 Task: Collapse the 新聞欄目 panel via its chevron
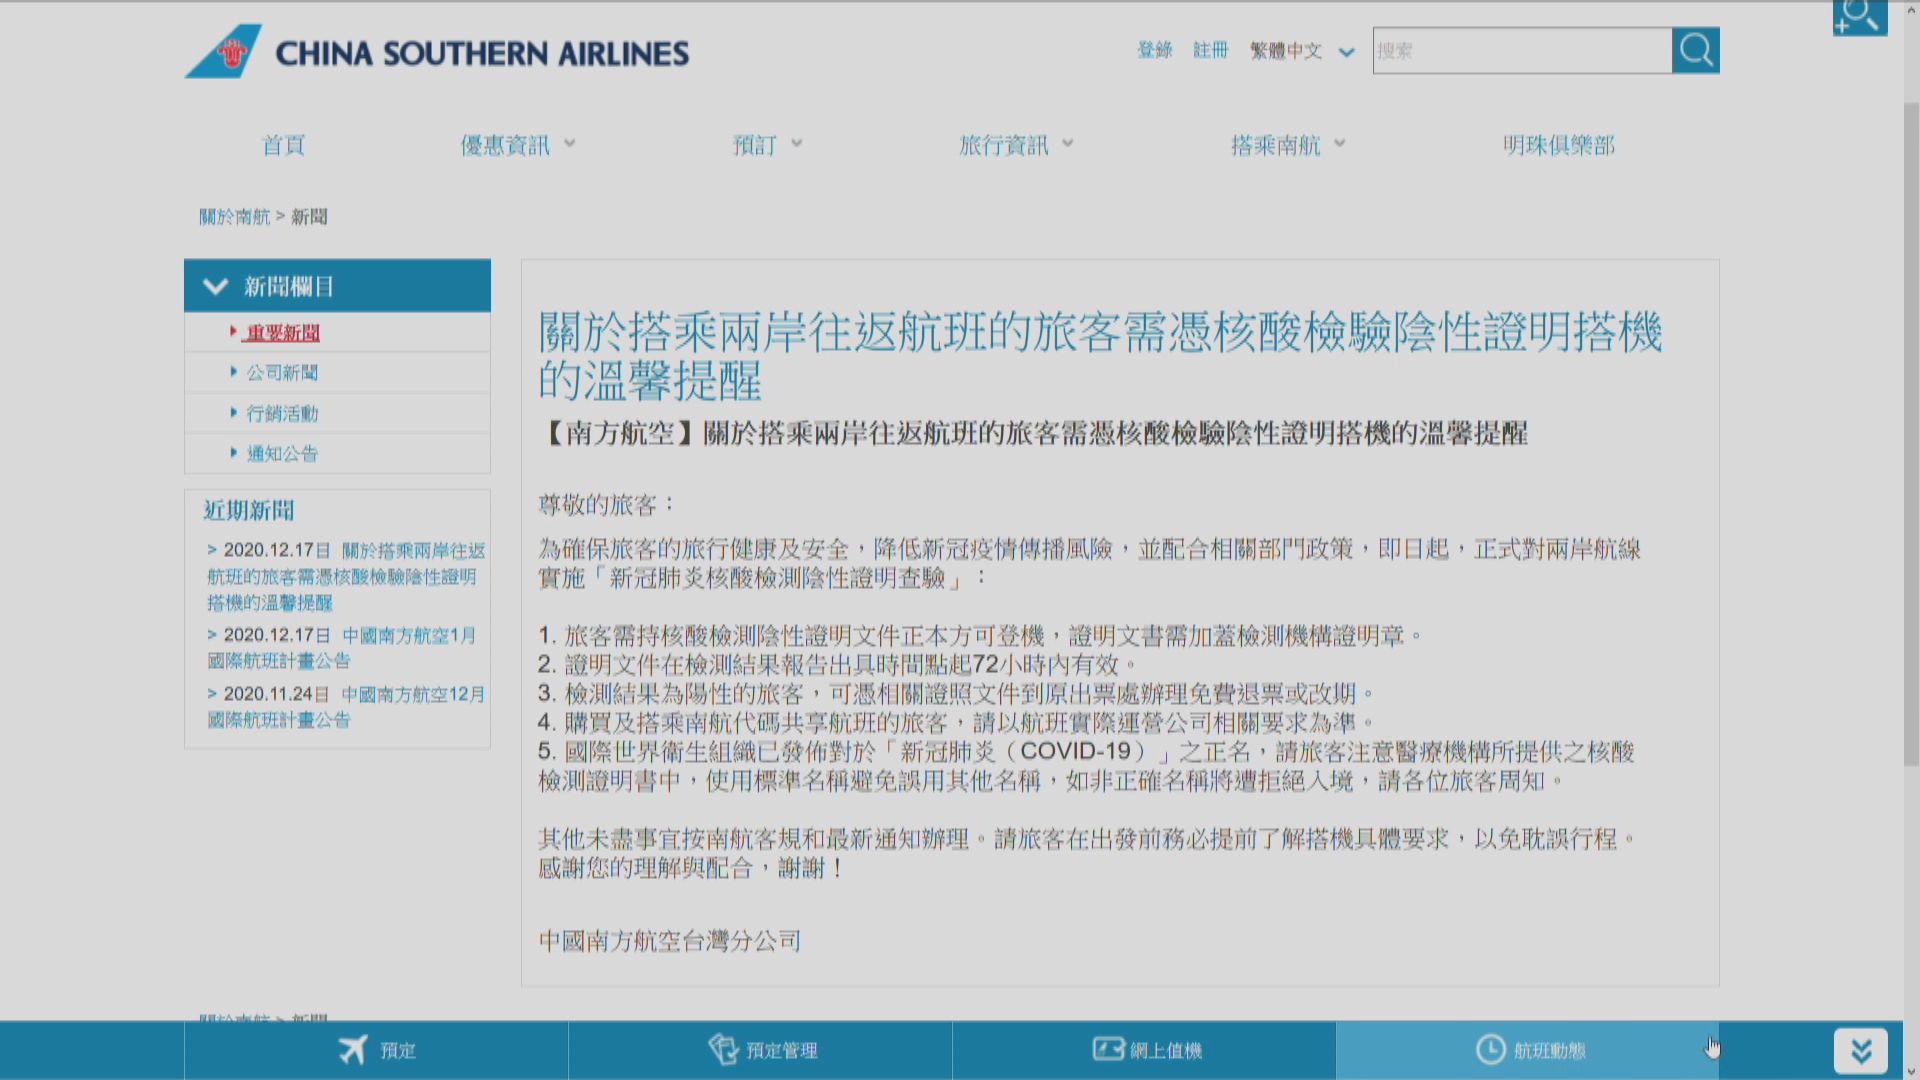point(214,286)
